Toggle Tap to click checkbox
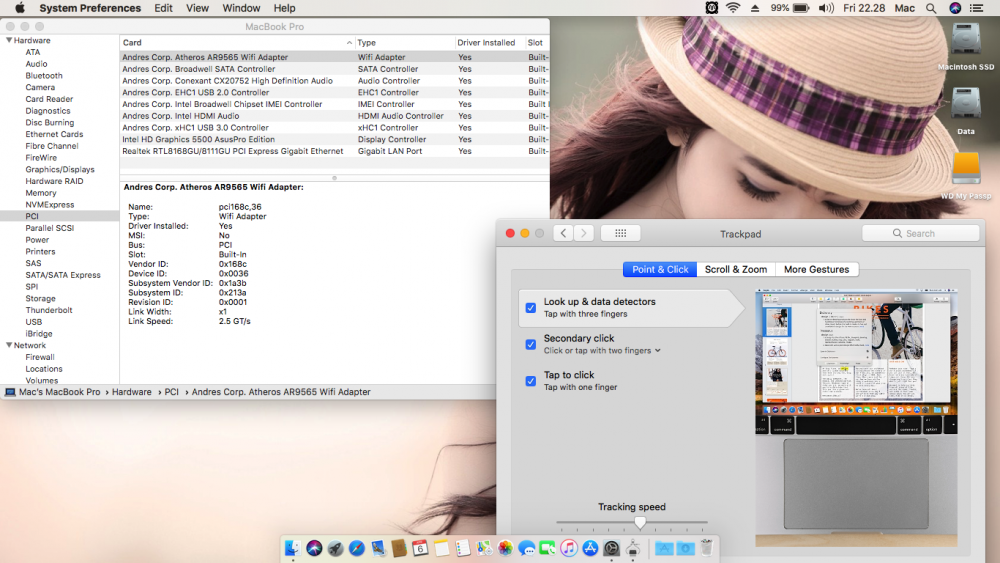This screenshot has height=563, width=1000. (x=531, y=381)
